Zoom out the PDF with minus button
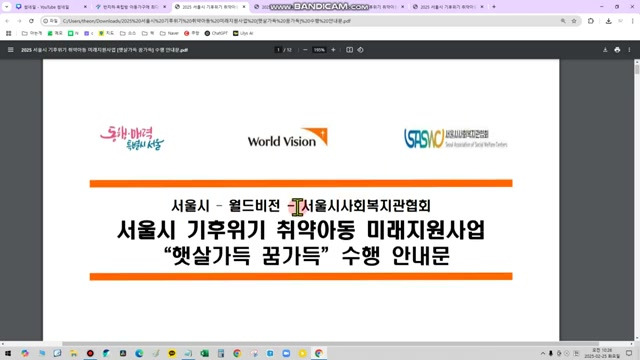The height and width of the screenshot is (360, 640). pyautogui.click(x=305, y=50)
